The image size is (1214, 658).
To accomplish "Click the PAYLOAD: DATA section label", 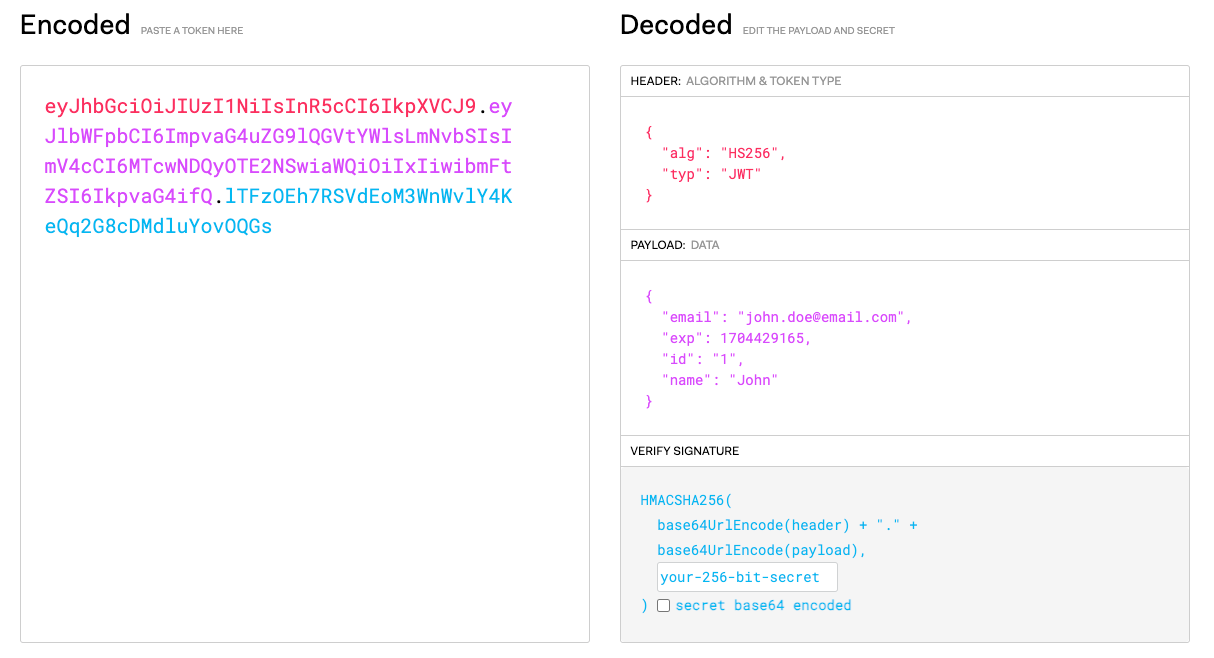I will [675, 245].
